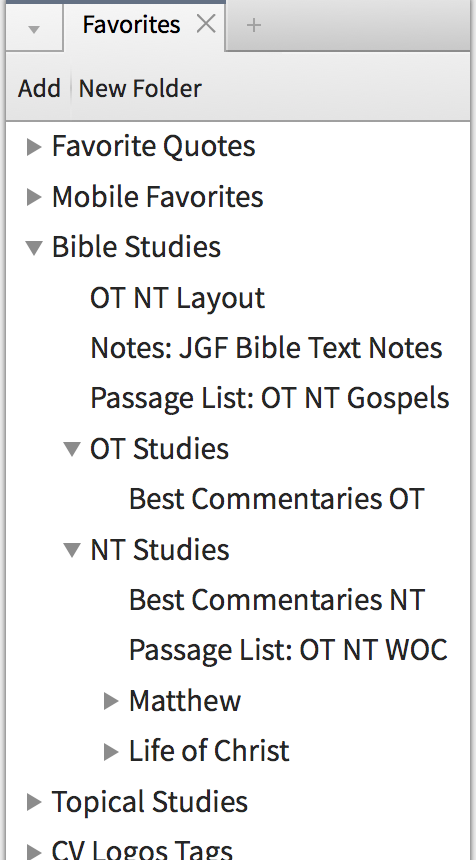The height and width of the screenshot is (860, 476).
Task: Expand the Favorite Quotes folder
Action: coord(34,146)
